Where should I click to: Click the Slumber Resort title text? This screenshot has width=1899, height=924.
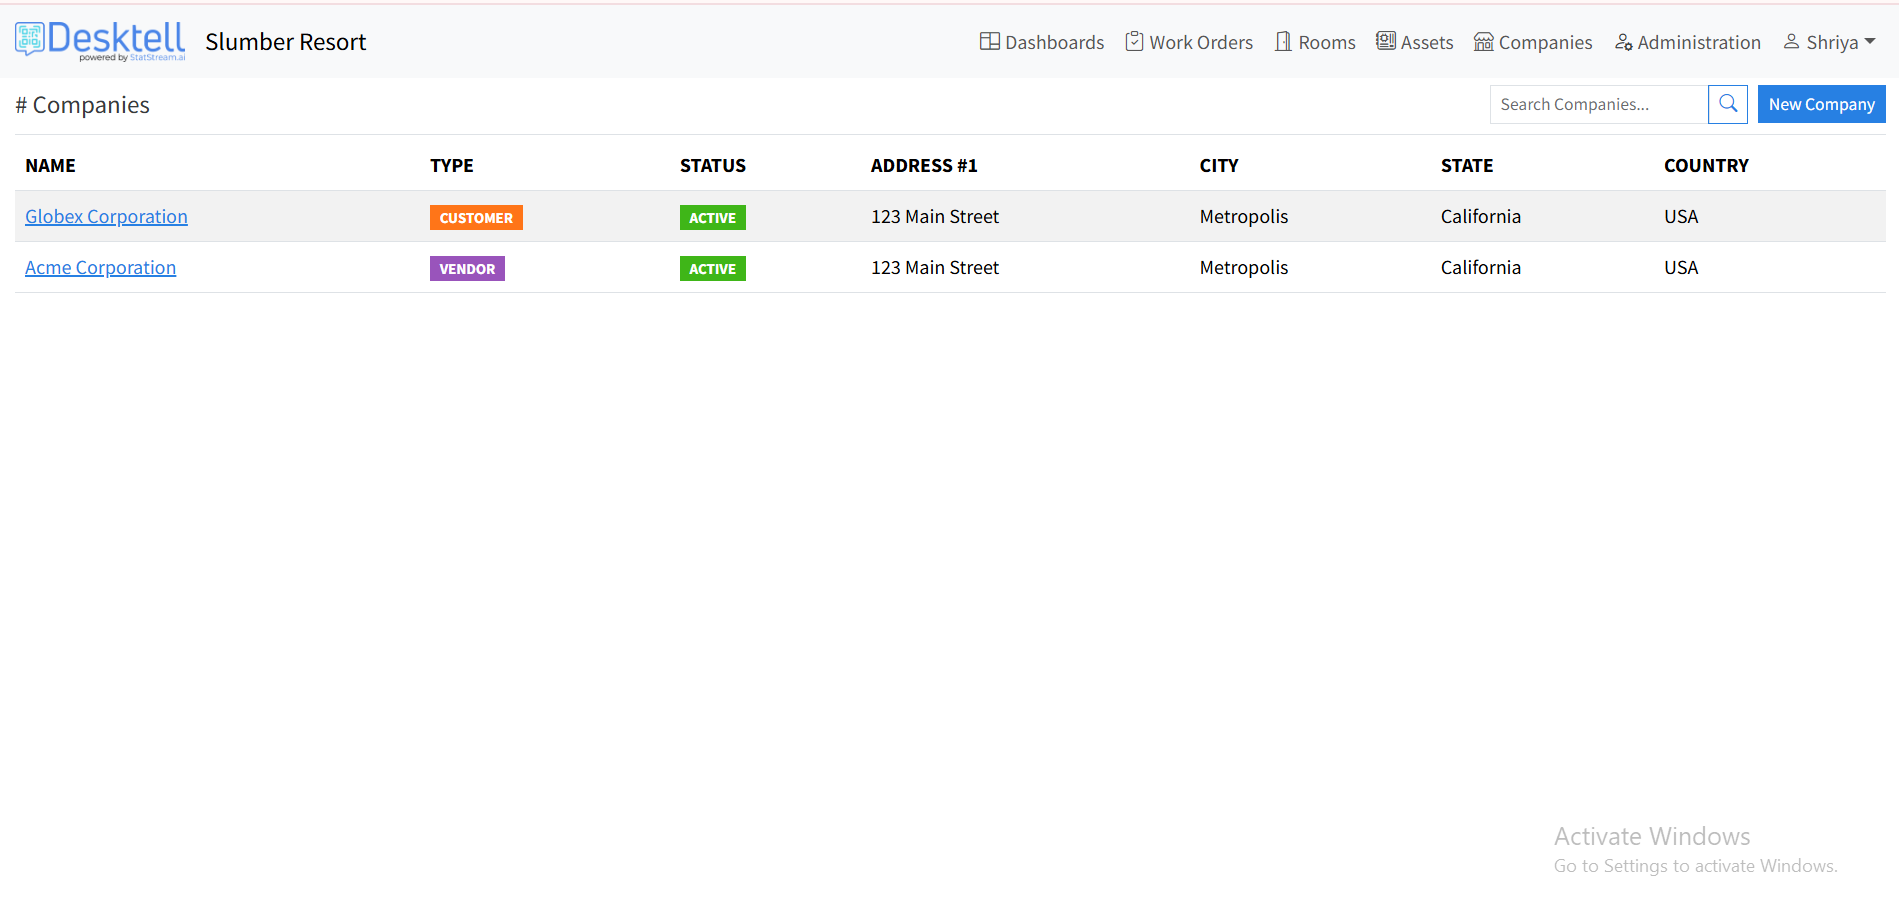(285, 42)
